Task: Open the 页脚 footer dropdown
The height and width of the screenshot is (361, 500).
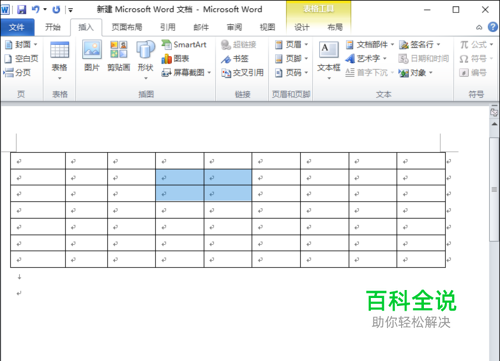Action: point(291,59)
